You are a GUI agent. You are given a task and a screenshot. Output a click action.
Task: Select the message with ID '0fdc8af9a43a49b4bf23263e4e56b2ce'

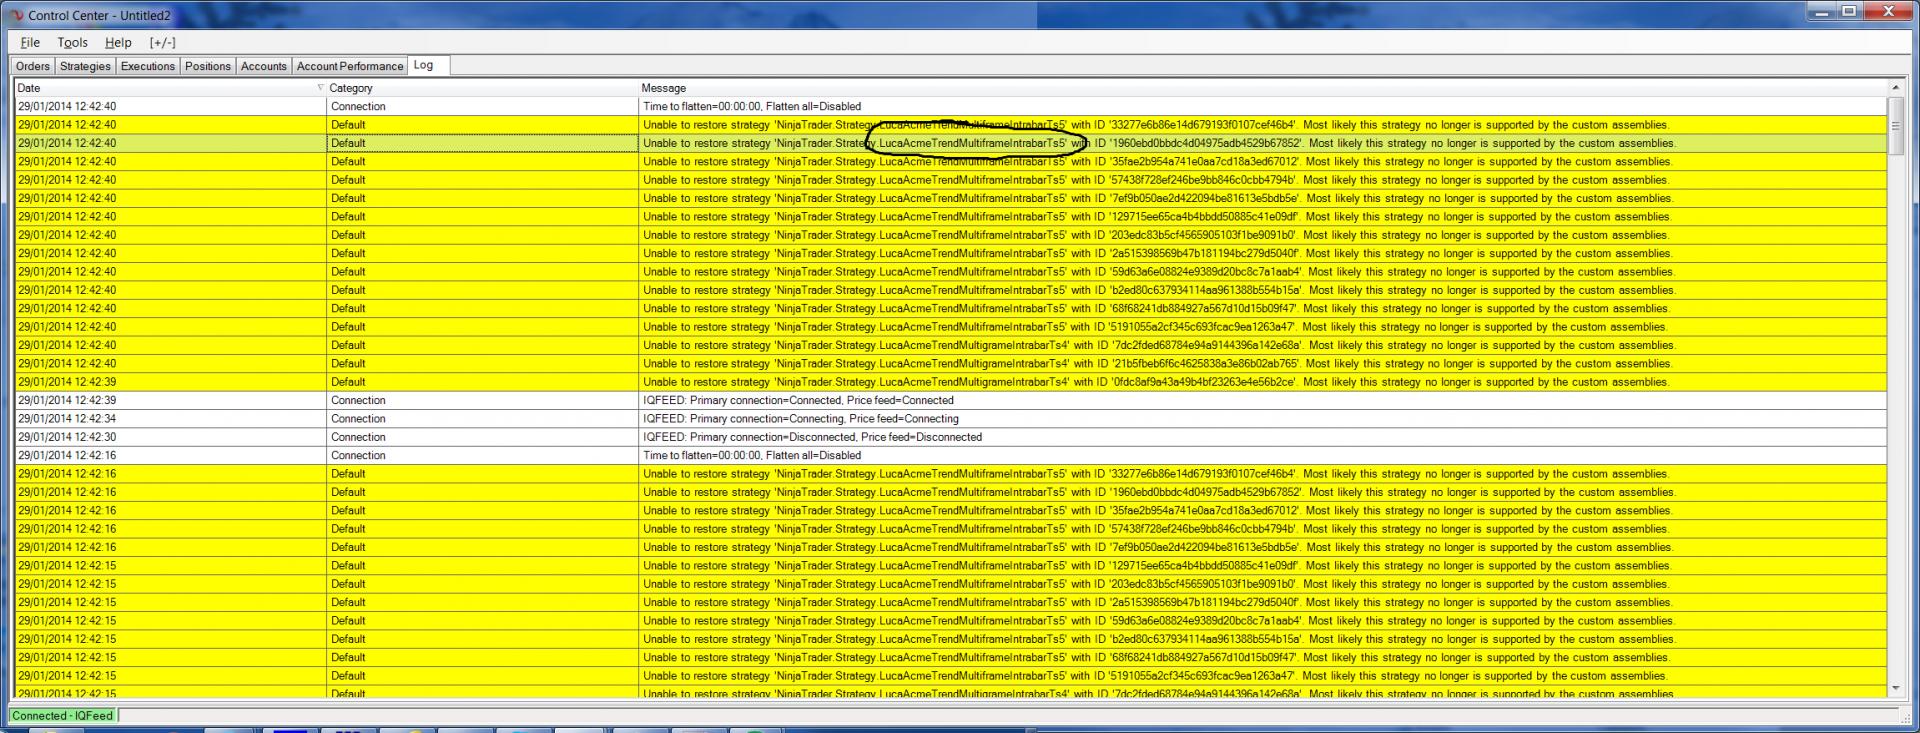point(1262,381)
